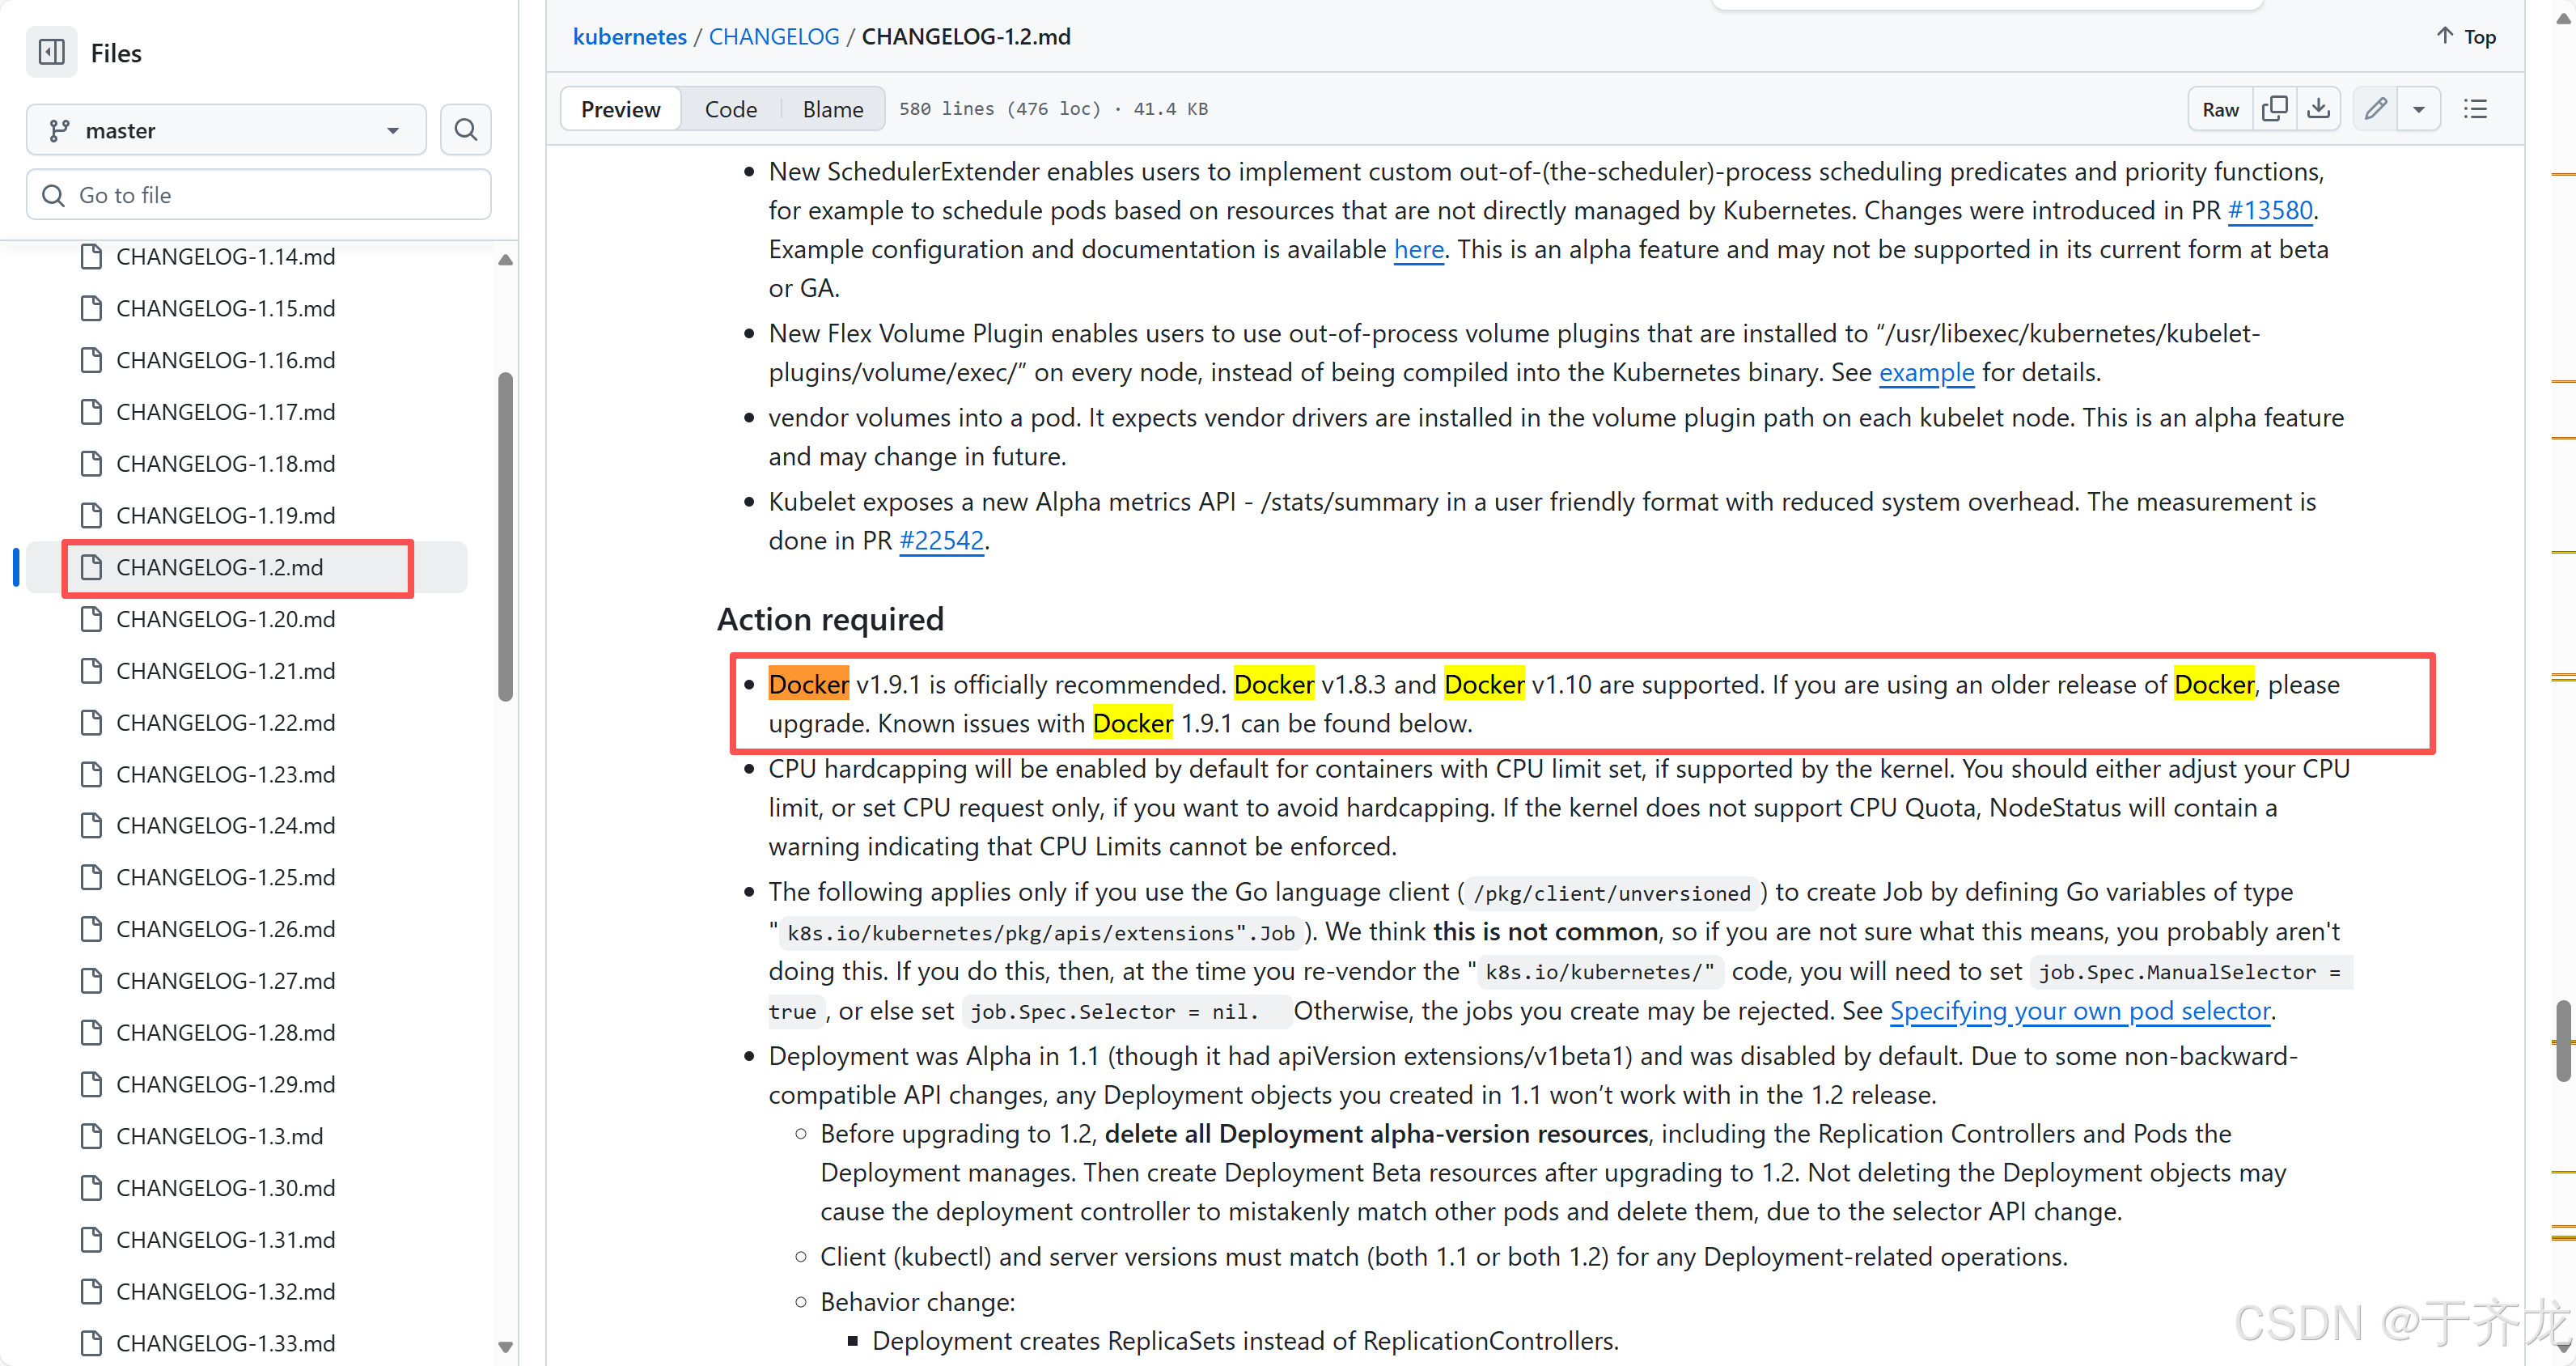Open CHANGELOG-1.30.md in file tree
Image resolution: width=2576 pixels, height=1366 pixels.
point(225,1188)
